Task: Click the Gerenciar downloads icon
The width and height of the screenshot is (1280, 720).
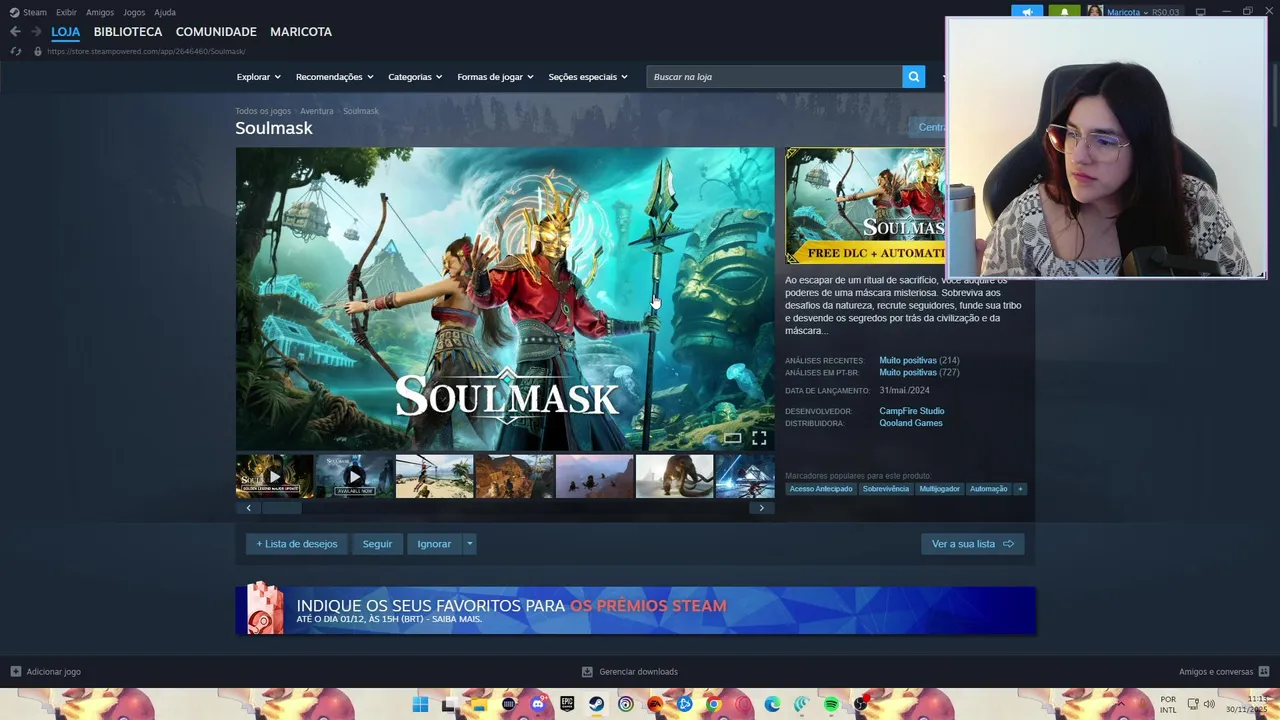Action: pyautogui.click(x=587, y=672)
